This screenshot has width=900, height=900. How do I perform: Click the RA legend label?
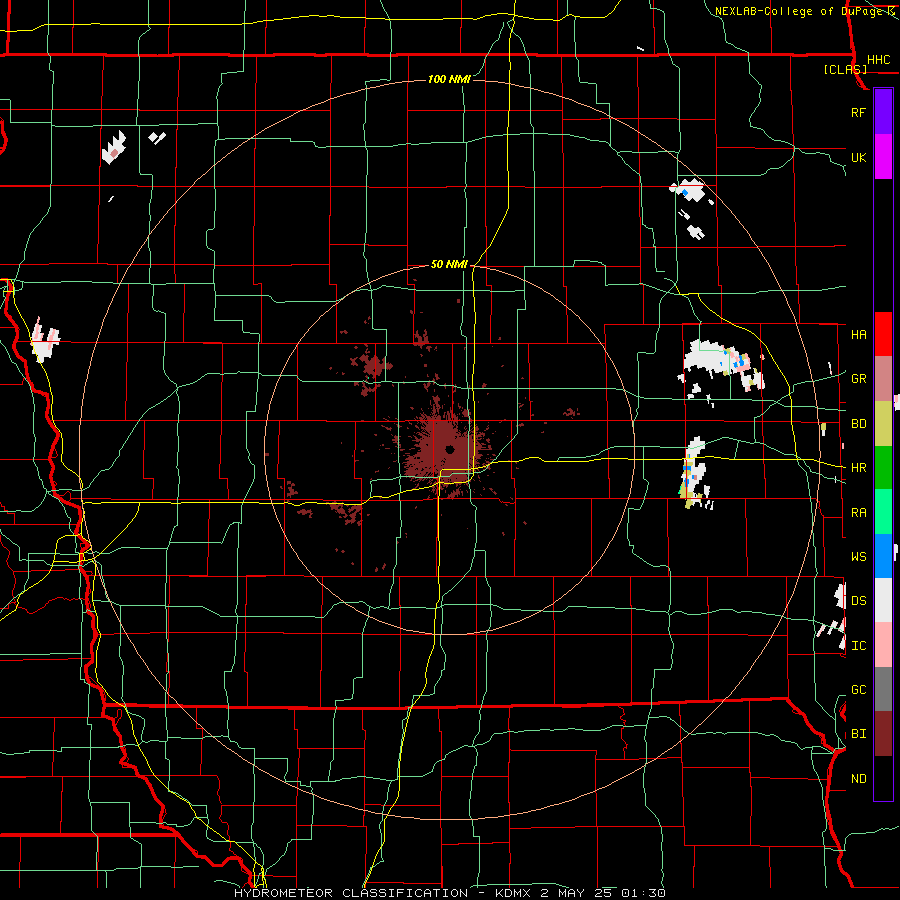859,513
